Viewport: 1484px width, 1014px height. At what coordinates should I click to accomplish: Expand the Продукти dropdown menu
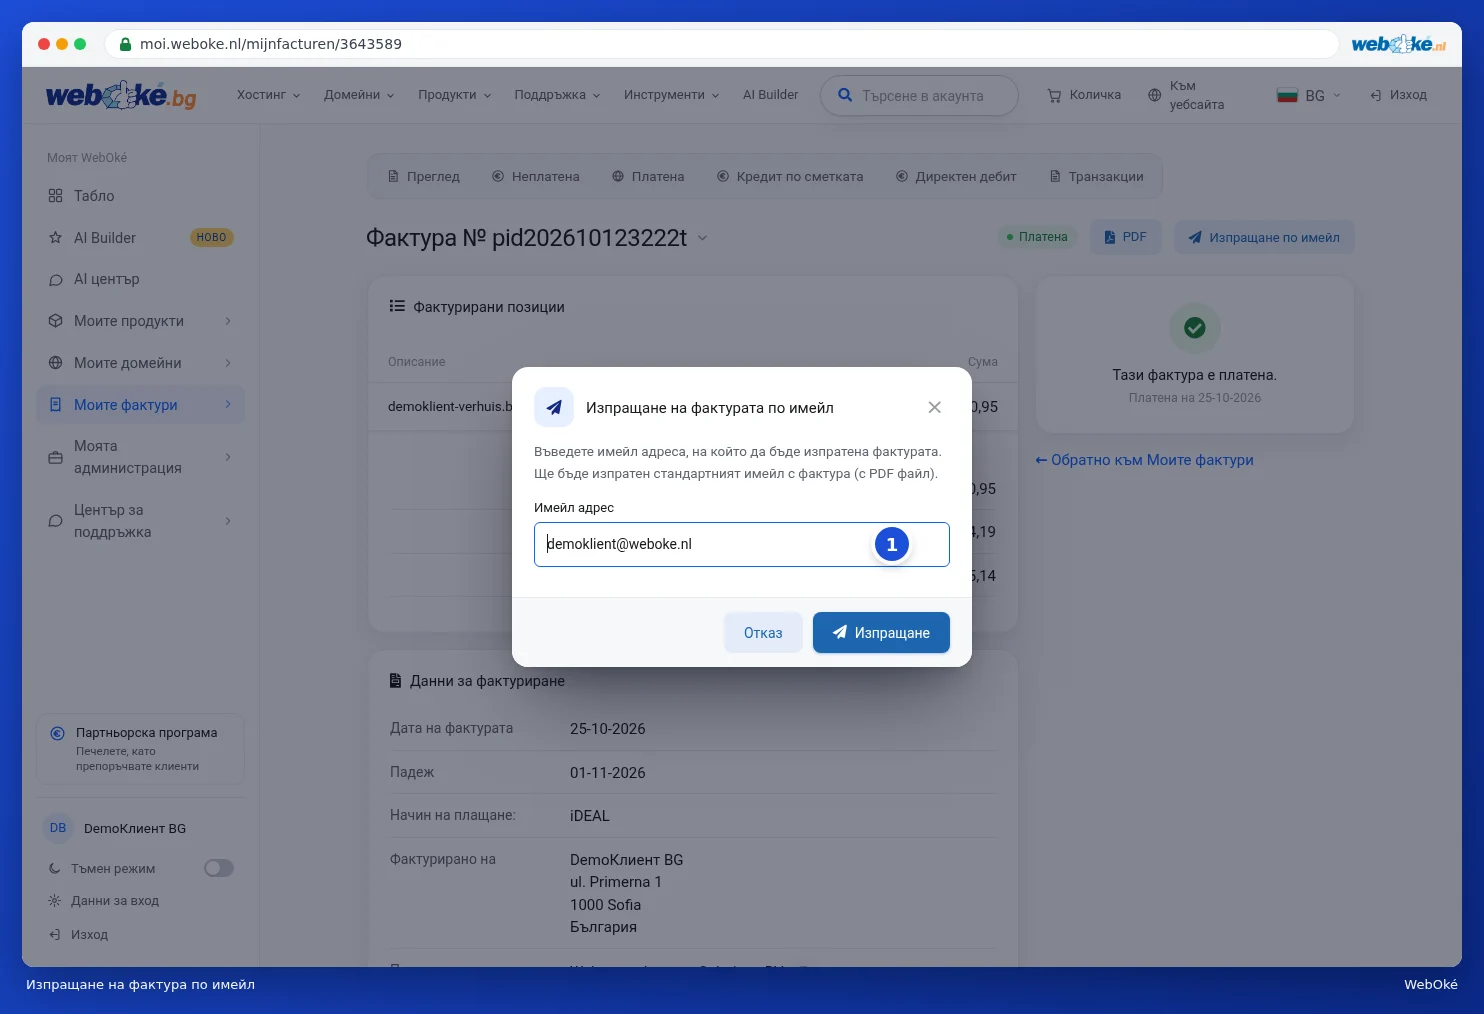(x=455, y=95)
